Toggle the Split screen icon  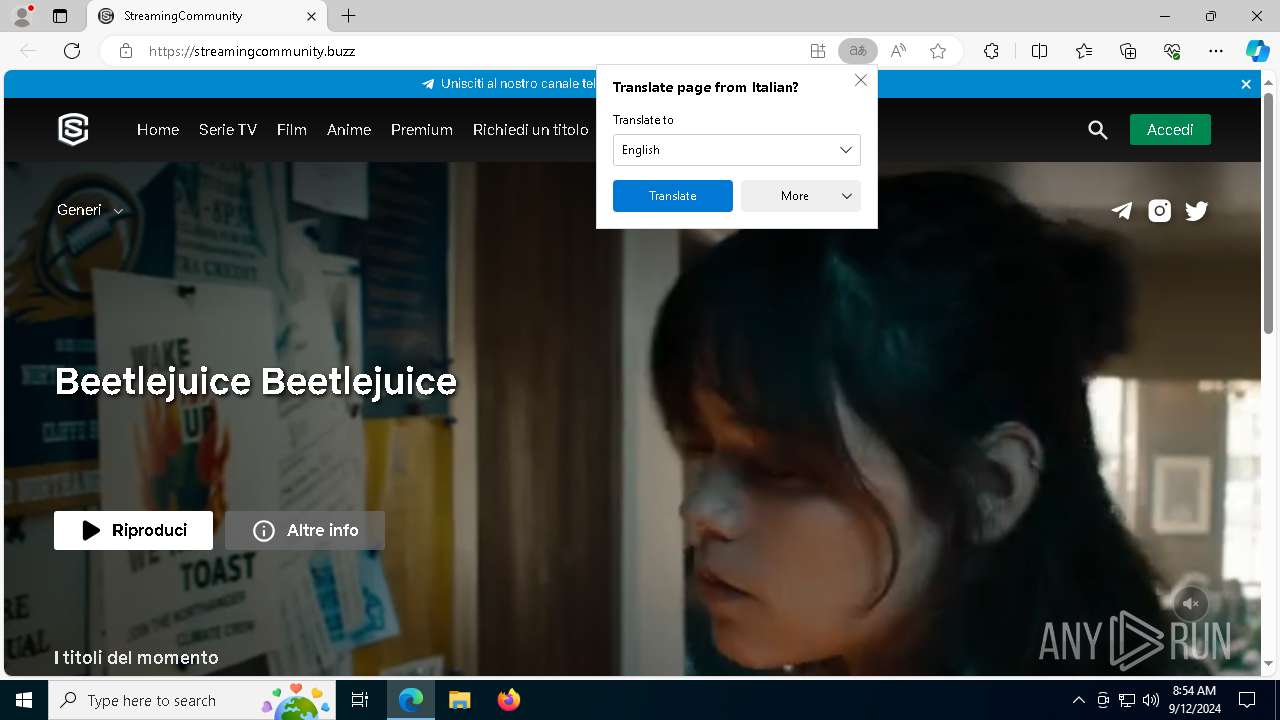1039,51
